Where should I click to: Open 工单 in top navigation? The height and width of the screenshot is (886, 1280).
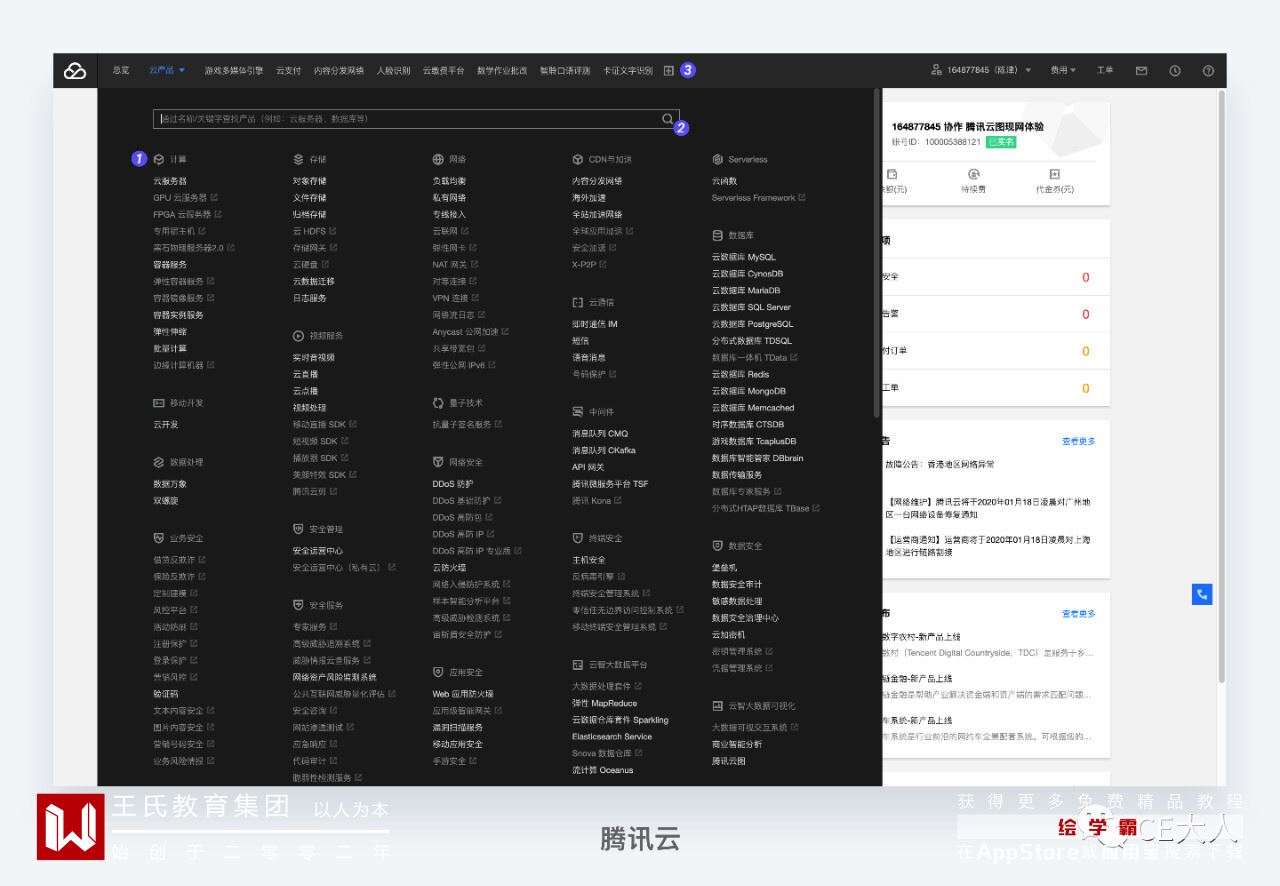coord(1105,70)
